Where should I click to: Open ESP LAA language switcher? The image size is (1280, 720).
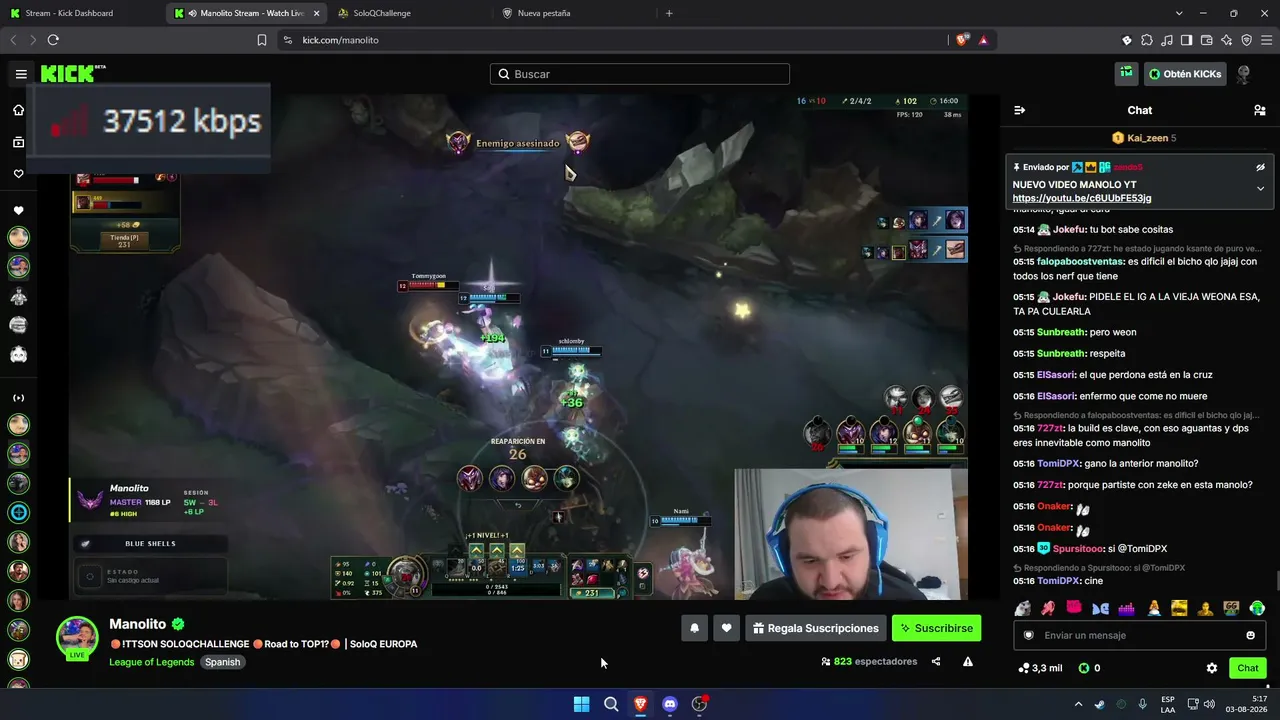(1168, 704)
